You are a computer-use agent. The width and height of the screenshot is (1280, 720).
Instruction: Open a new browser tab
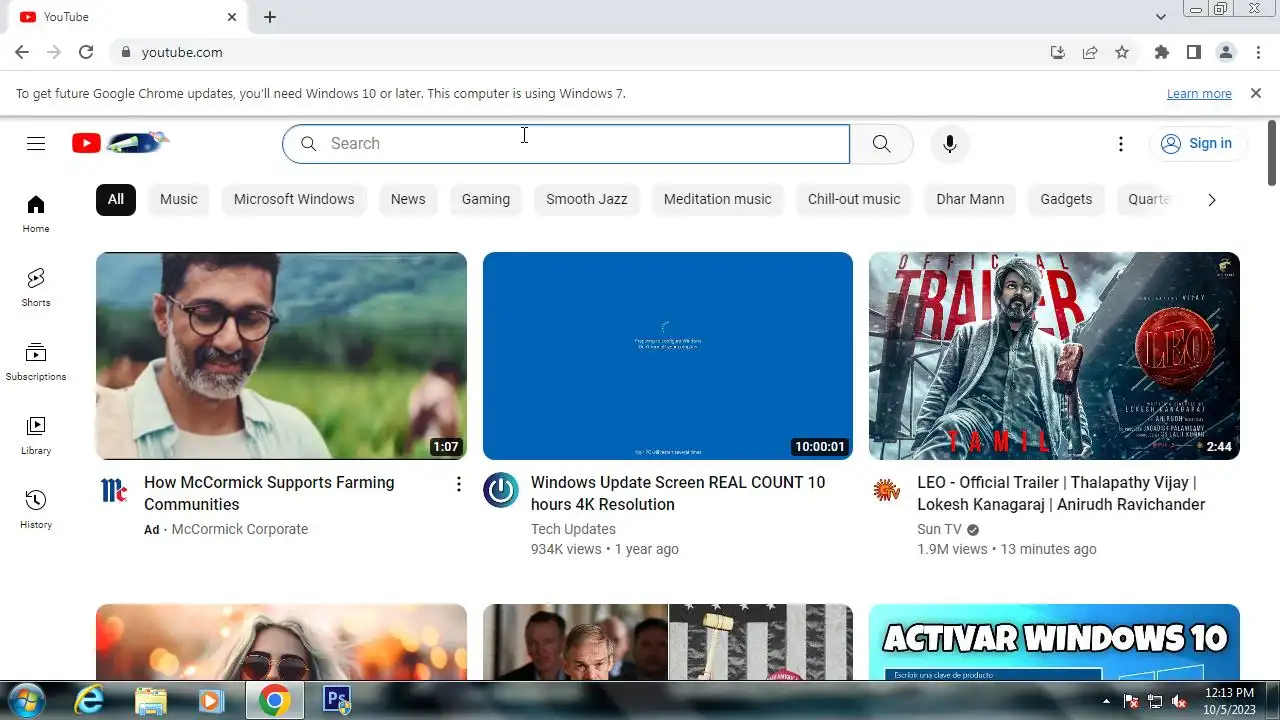270,17
